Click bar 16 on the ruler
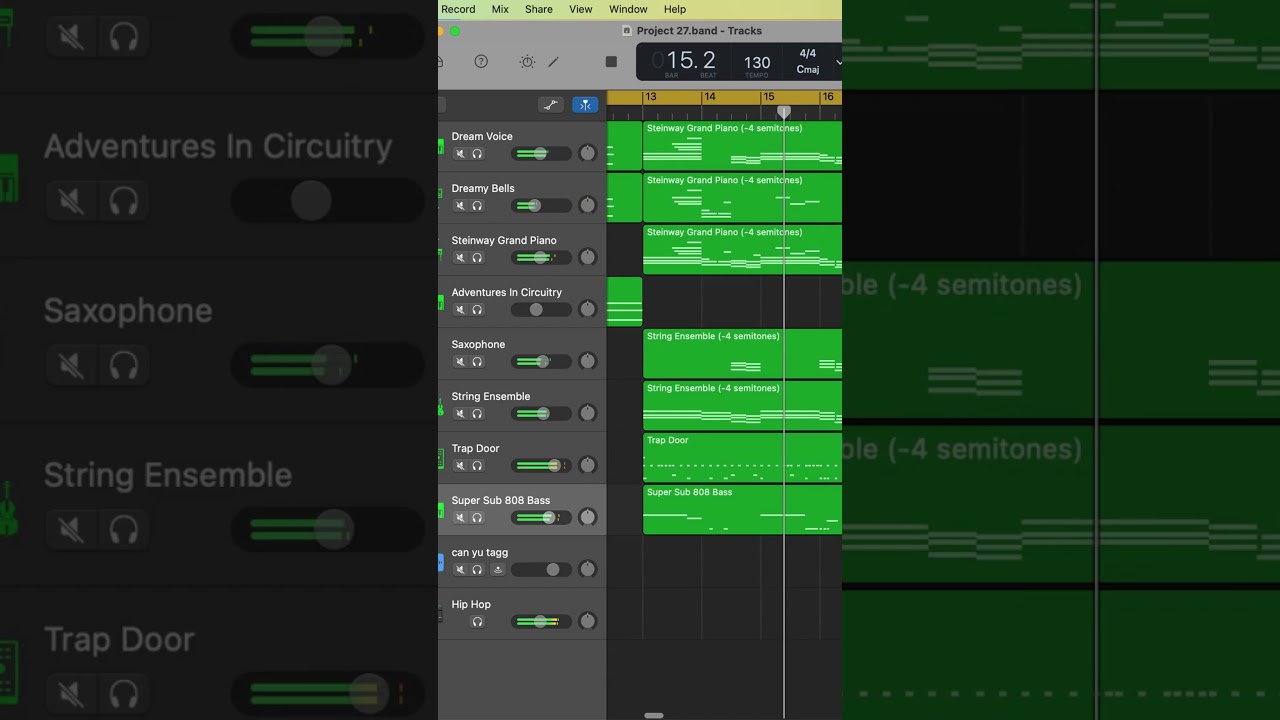The width and height of the screenshot is (1280, 720). click(828, 97)
